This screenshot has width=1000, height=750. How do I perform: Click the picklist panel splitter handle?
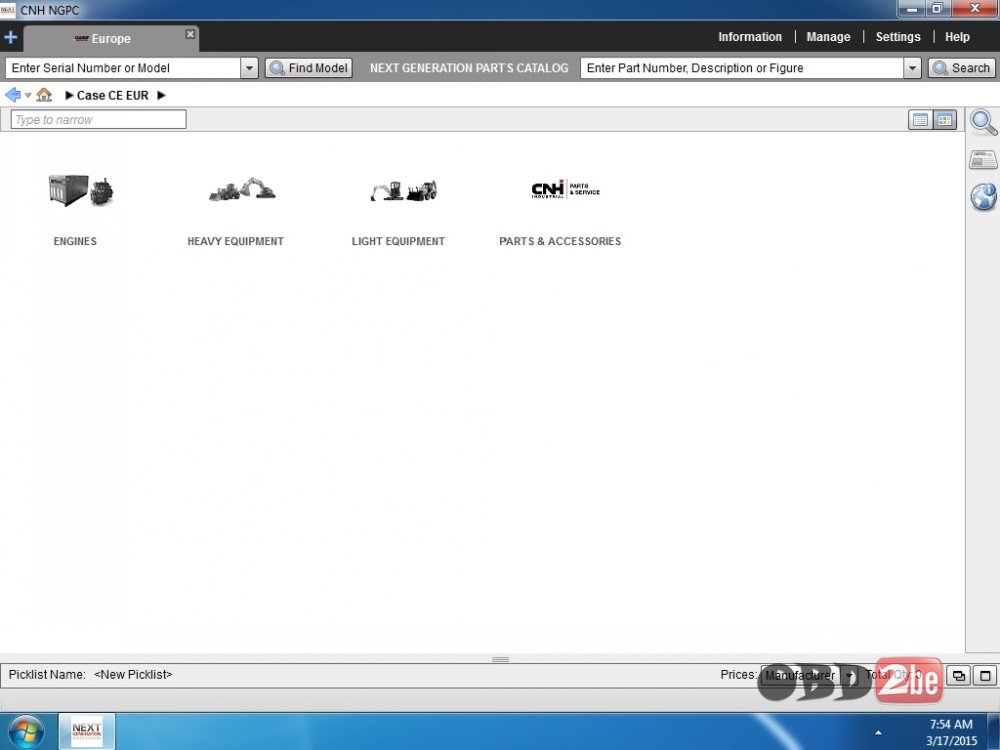[500, 659]
